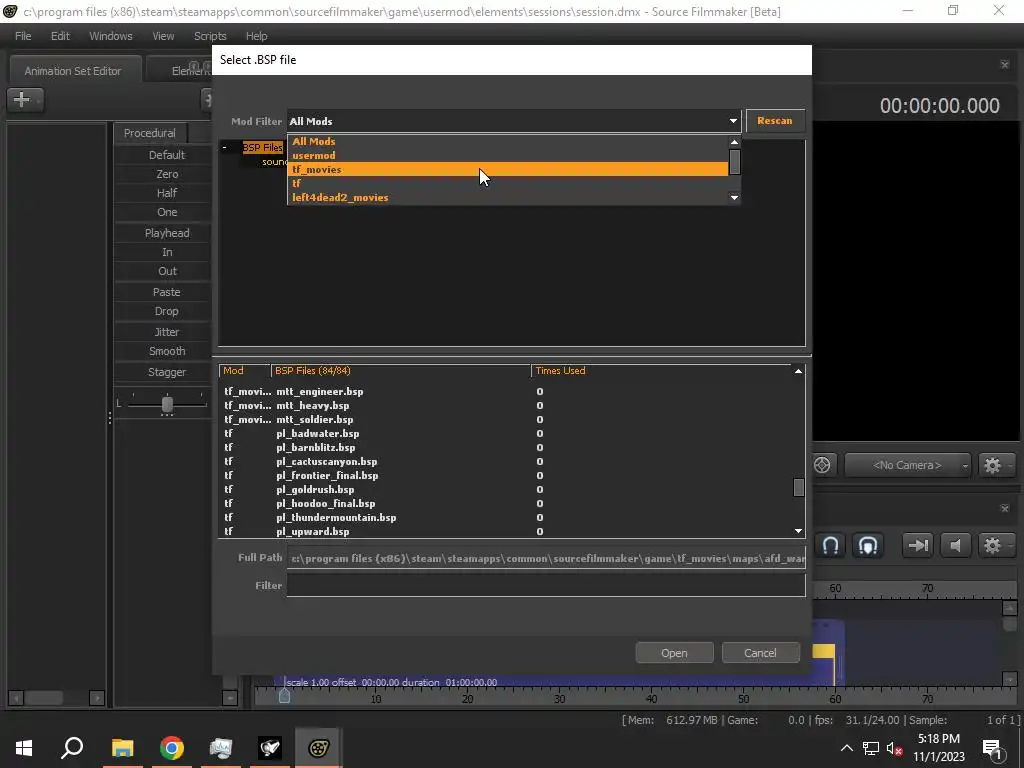Viewport: 1024px width, 768px height.
Task: Click the Rescan button
Action: tap(775, 121)
